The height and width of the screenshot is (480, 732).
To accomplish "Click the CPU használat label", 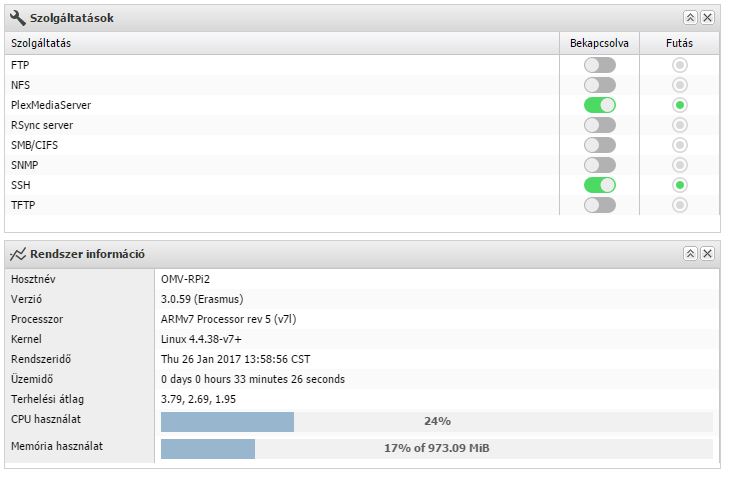I will pos(46,419).
